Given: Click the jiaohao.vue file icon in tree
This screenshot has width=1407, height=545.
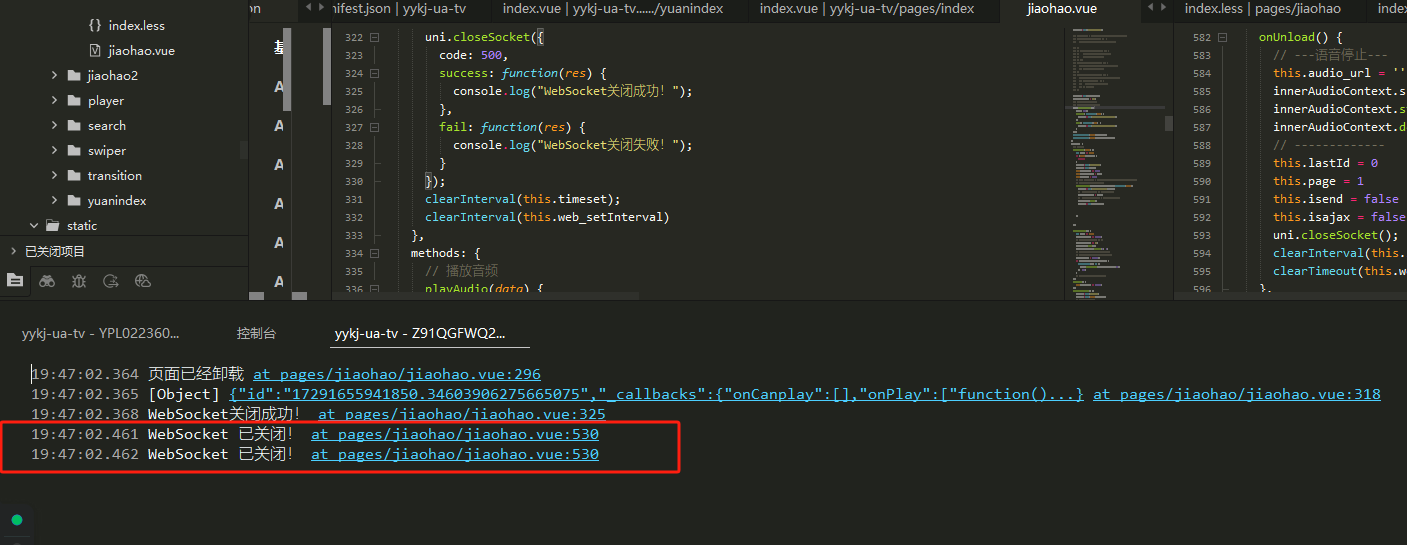Looking at the screenshot, I should [x=95, y=50].
